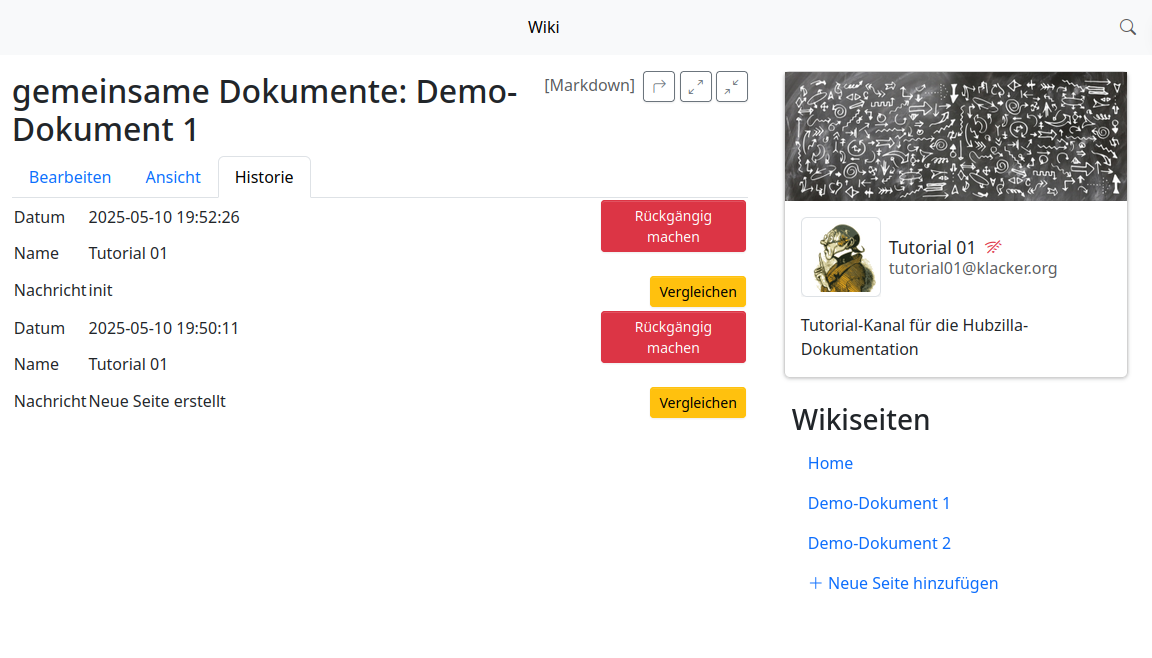Viewport: 1152px width, 658px height.
Task: Click the chalkboard arrows cover image
Action: point(956,136)
